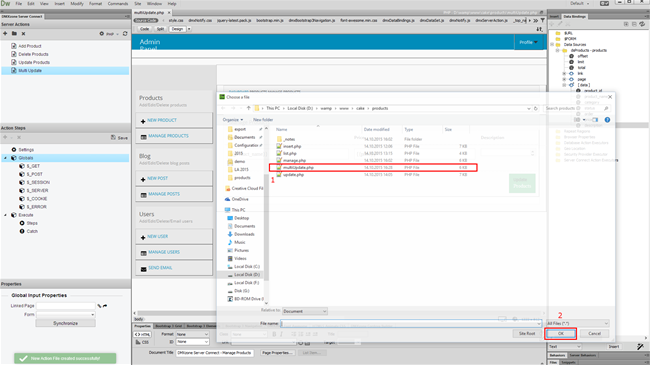Viewport: 650px width, 365px height.
Task: Click the File name input field
Action: click(x=411, y=323)
